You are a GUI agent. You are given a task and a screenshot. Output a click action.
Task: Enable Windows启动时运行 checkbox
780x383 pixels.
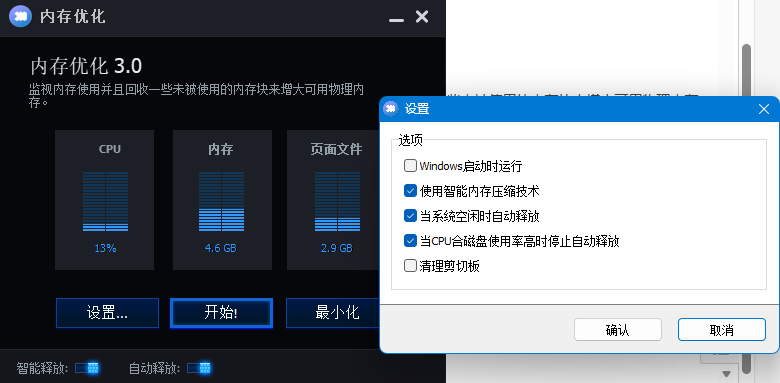tap(410, 166)
